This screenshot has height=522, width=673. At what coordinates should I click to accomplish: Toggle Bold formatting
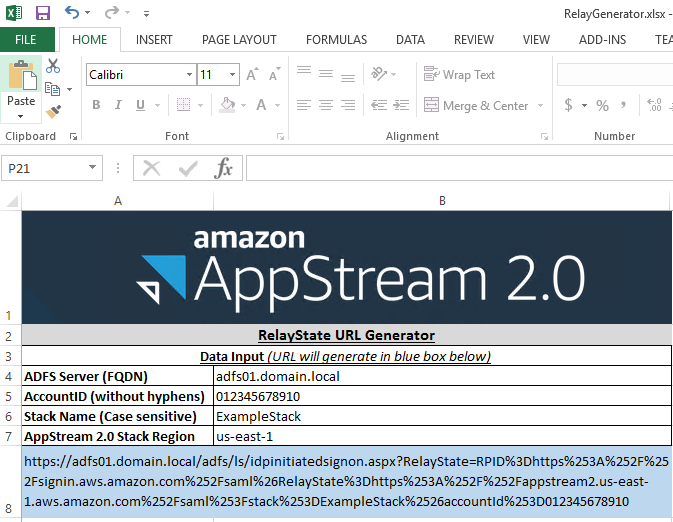click(96, 105)
